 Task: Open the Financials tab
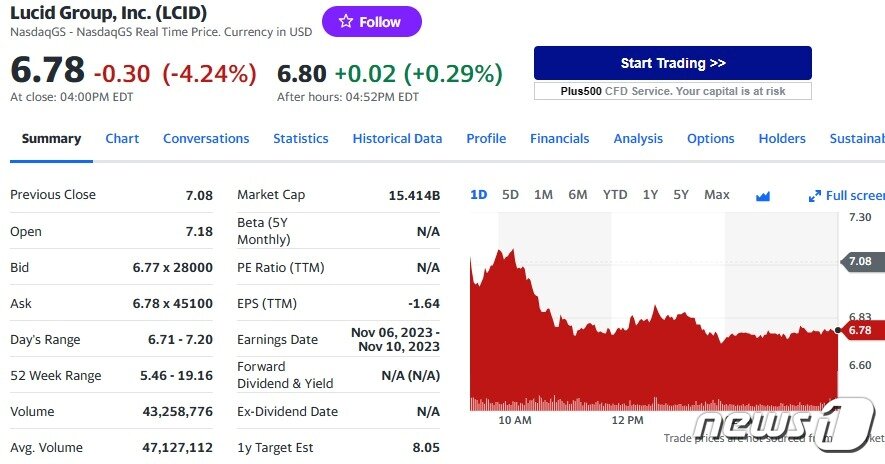(x=559, y=139)
